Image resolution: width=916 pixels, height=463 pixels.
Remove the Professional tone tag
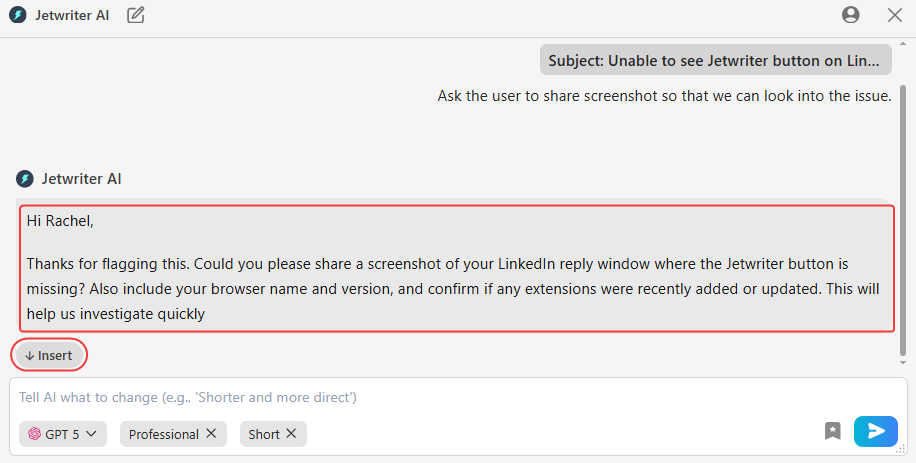pyautogui.click(x=211, y=434)
